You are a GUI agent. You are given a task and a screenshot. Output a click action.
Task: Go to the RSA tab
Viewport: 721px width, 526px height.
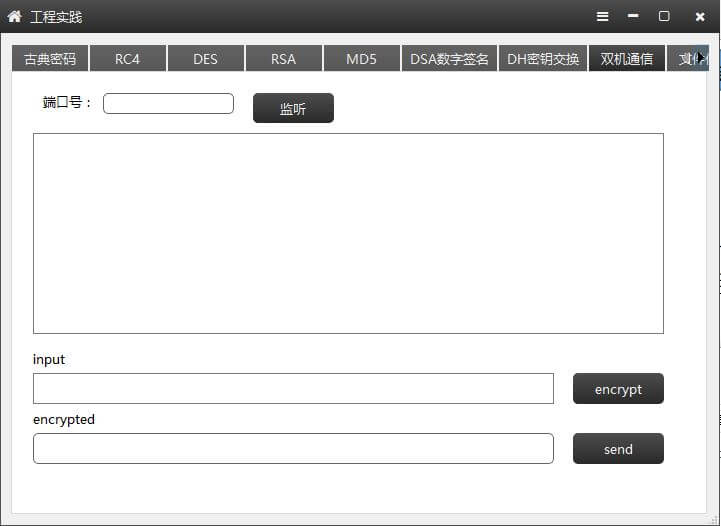(284, 59)
